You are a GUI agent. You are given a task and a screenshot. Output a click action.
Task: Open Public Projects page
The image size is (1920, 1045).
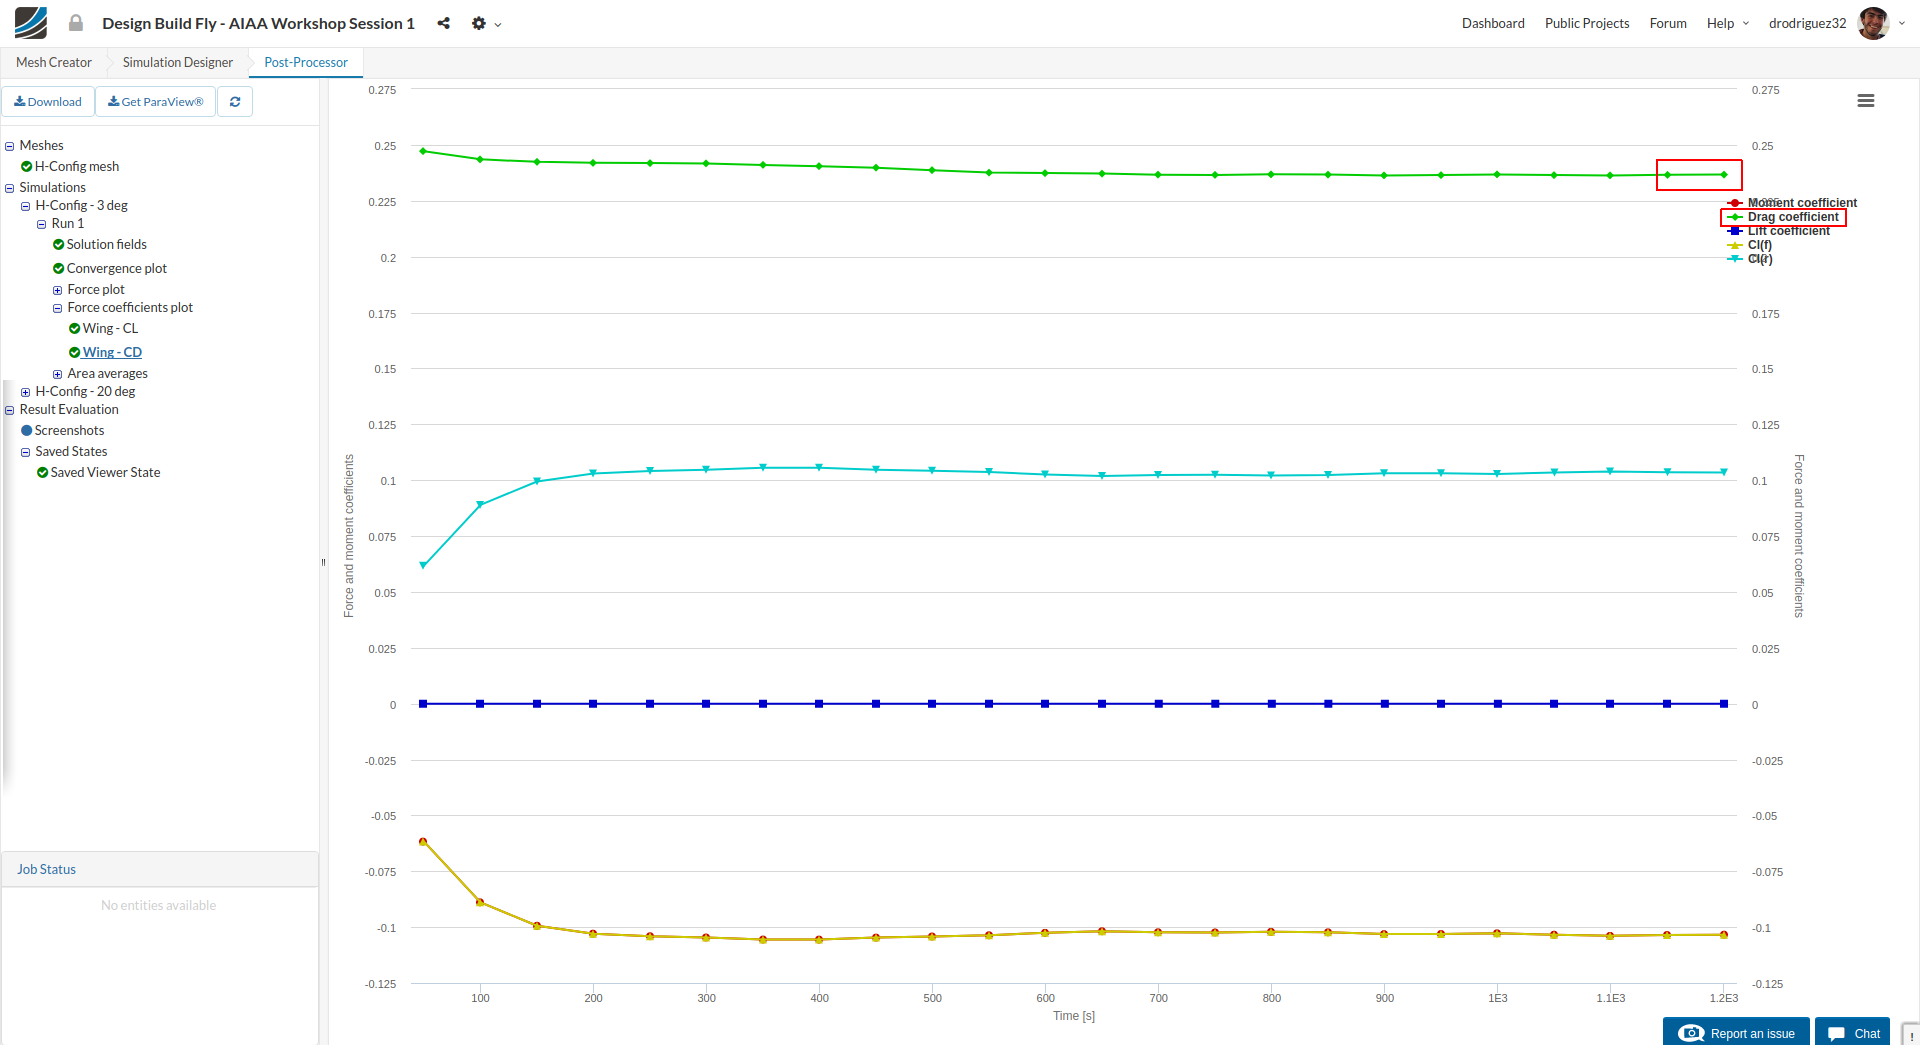coord(1587,23)
